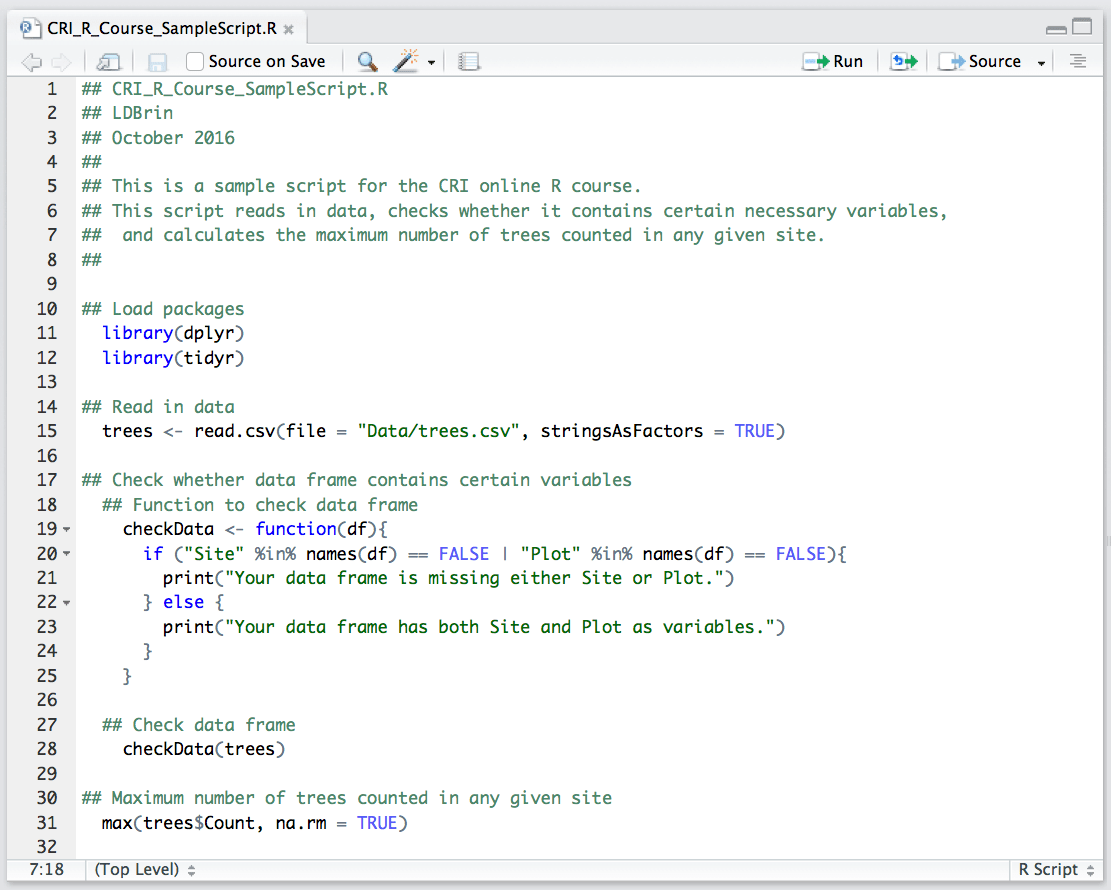Image resolution: width=1111 pixels, height=890 pixels.
Task: Open the (Top Level) scope selector
Action: tap(135, 869)
